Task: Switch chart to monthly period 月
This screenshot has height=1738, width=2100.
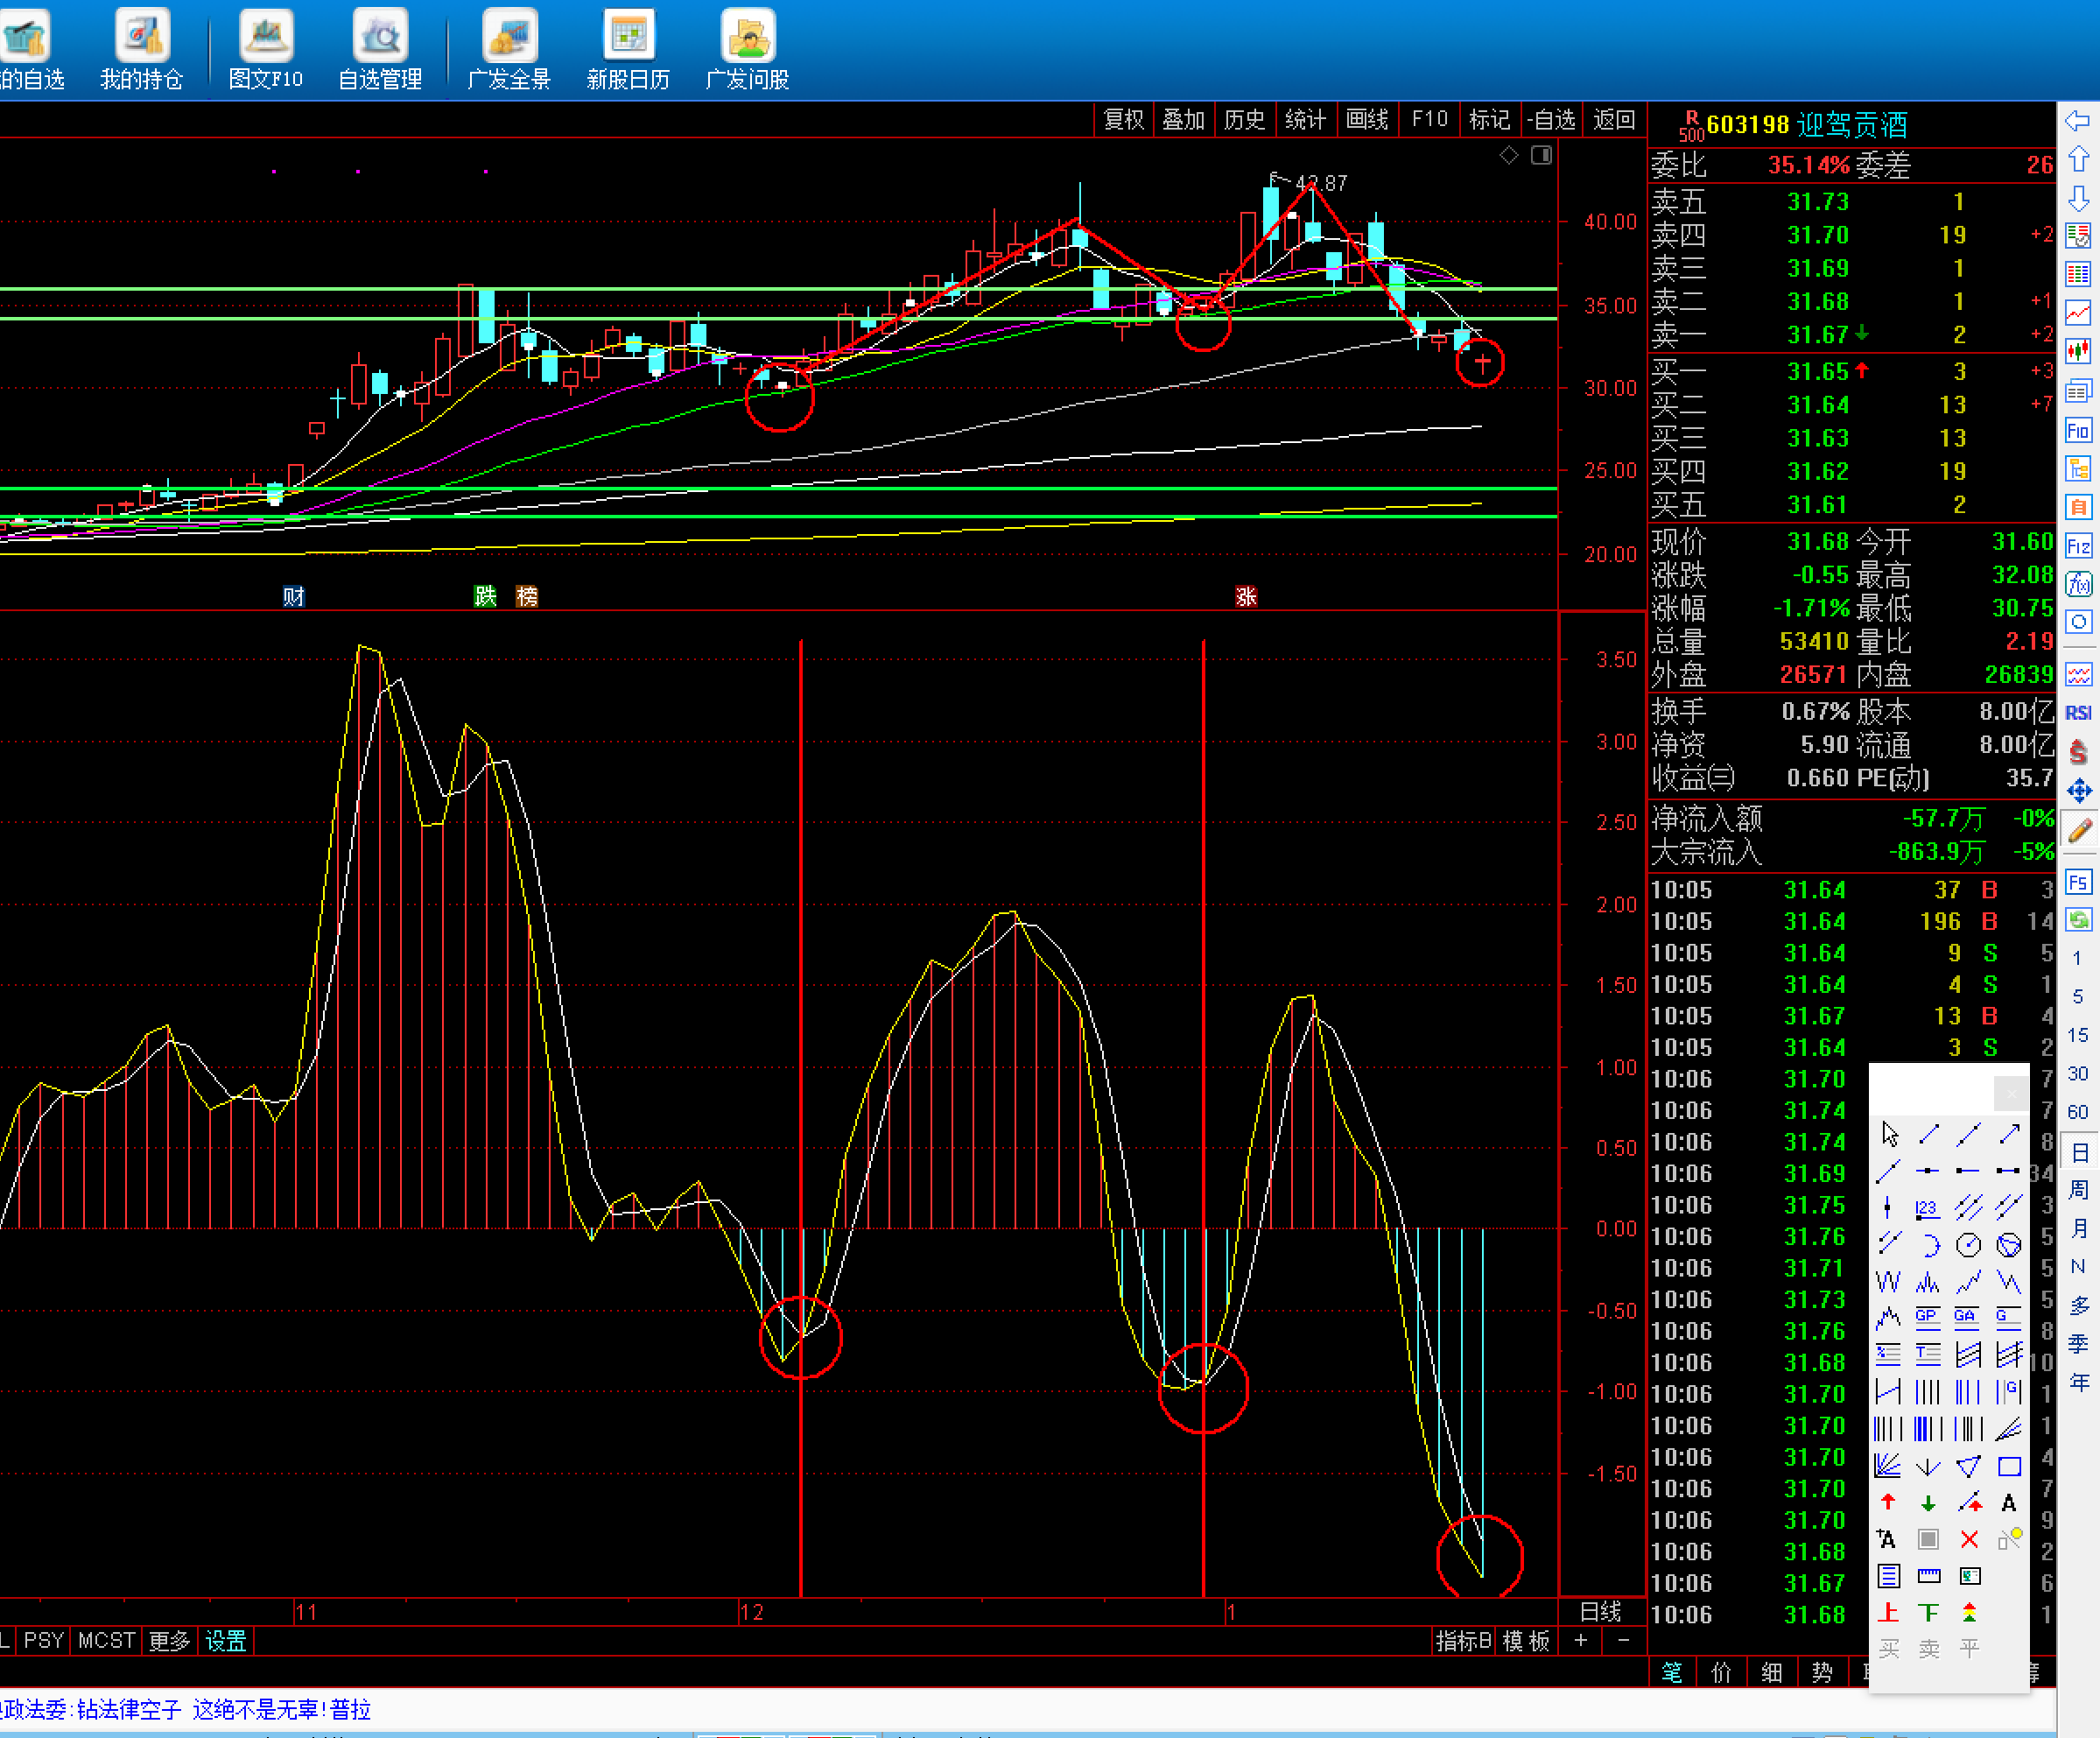Action: pyautogui.click(x=2078, y=1228)
